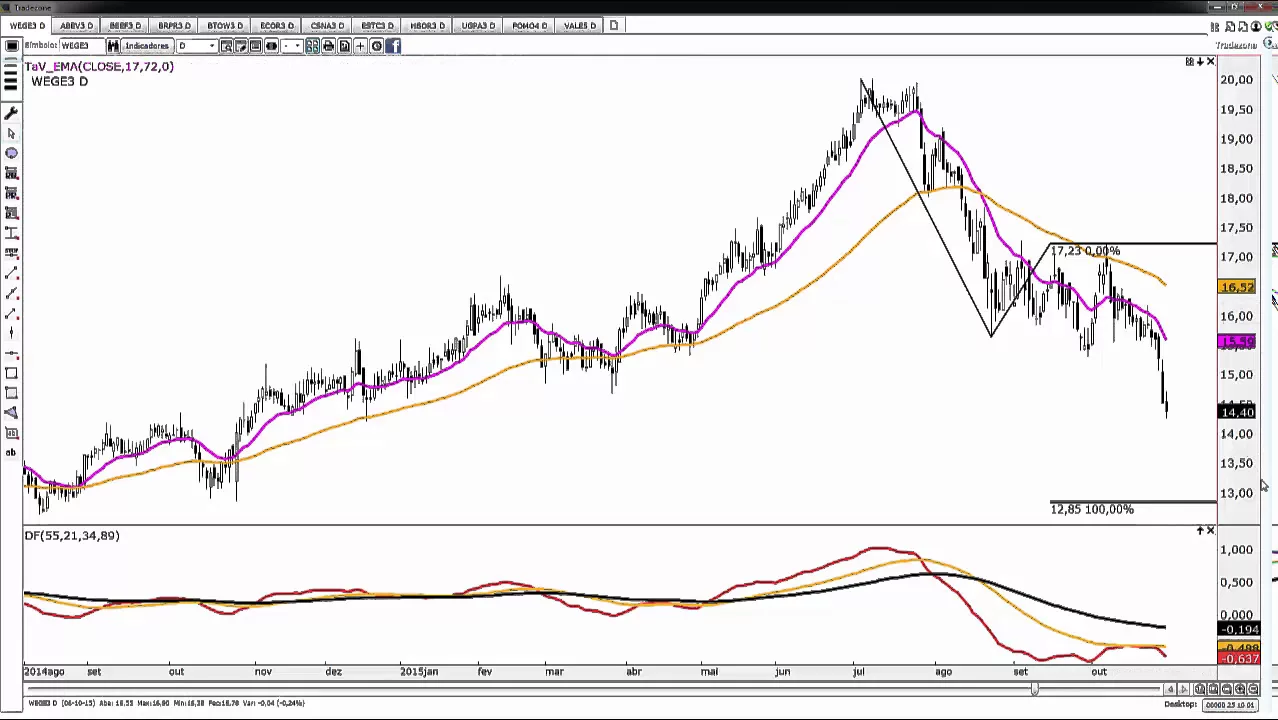Select the first diagonal trend line tool
The height and width of the screenshot is (720, 1278).
tap(11, 273)
